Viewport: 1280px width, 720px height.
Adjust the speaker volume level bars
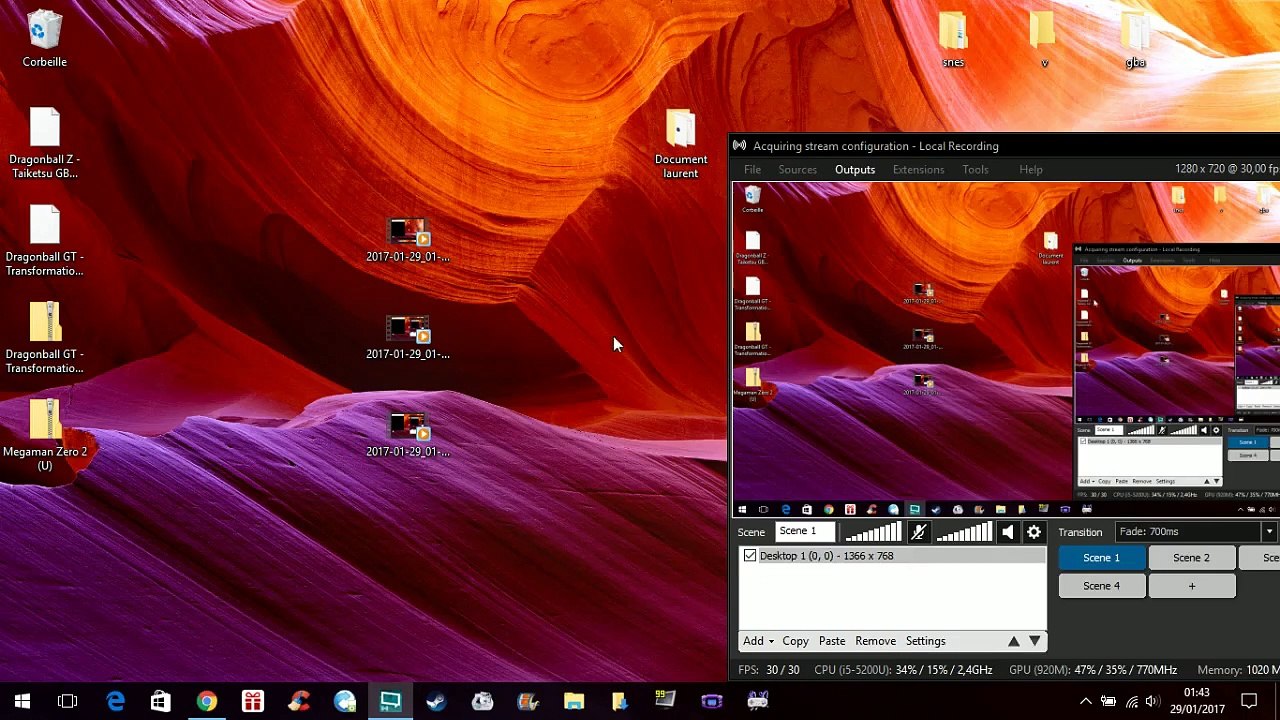click(964, 532)
